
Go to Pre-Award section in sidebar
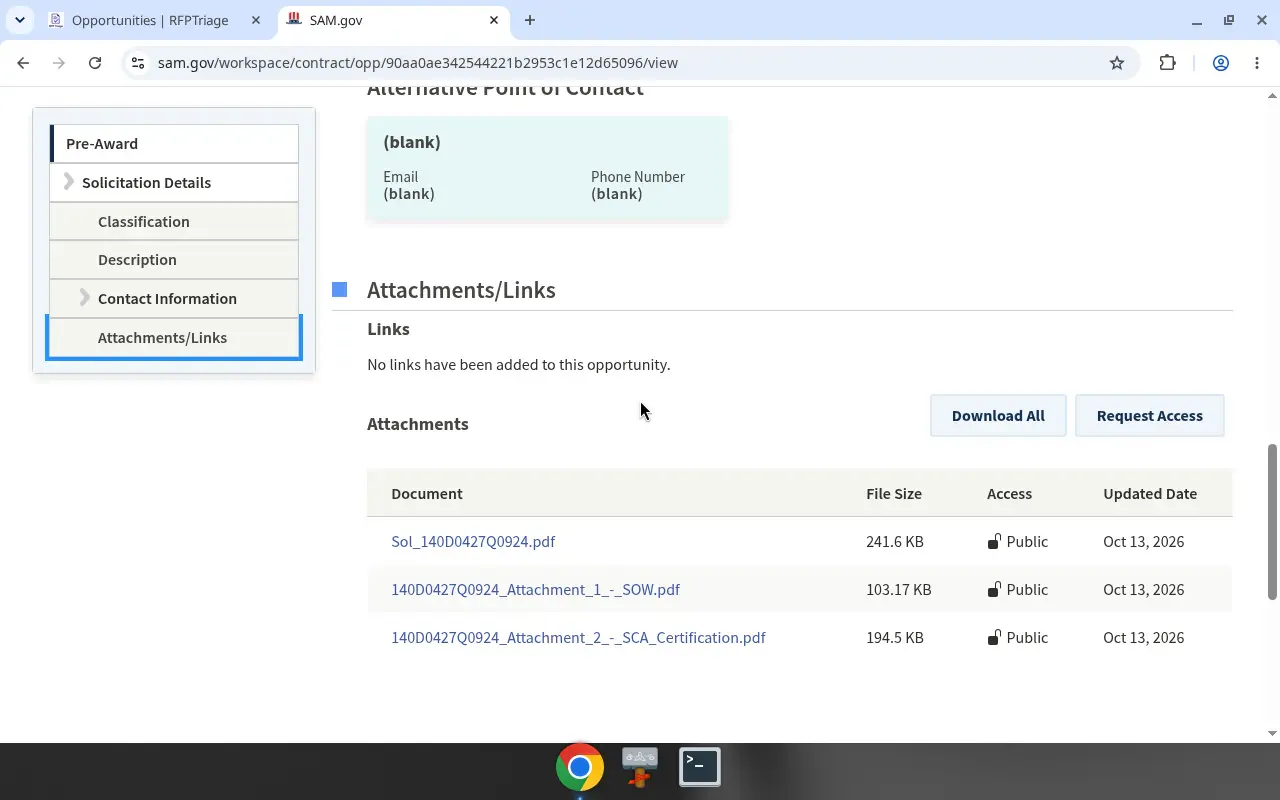pyautogui.click(x=174, y=143)
